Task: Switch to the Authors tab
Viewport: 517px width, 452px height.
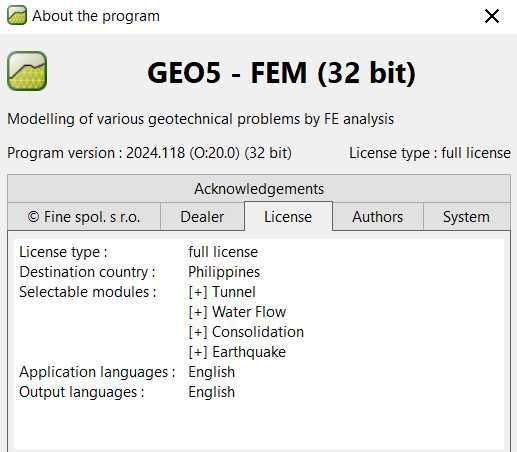Action: point(378,217)
